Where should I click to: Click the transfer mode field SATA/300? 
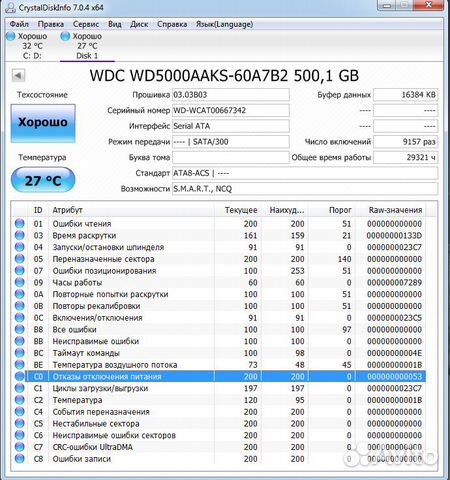[231, 142]
